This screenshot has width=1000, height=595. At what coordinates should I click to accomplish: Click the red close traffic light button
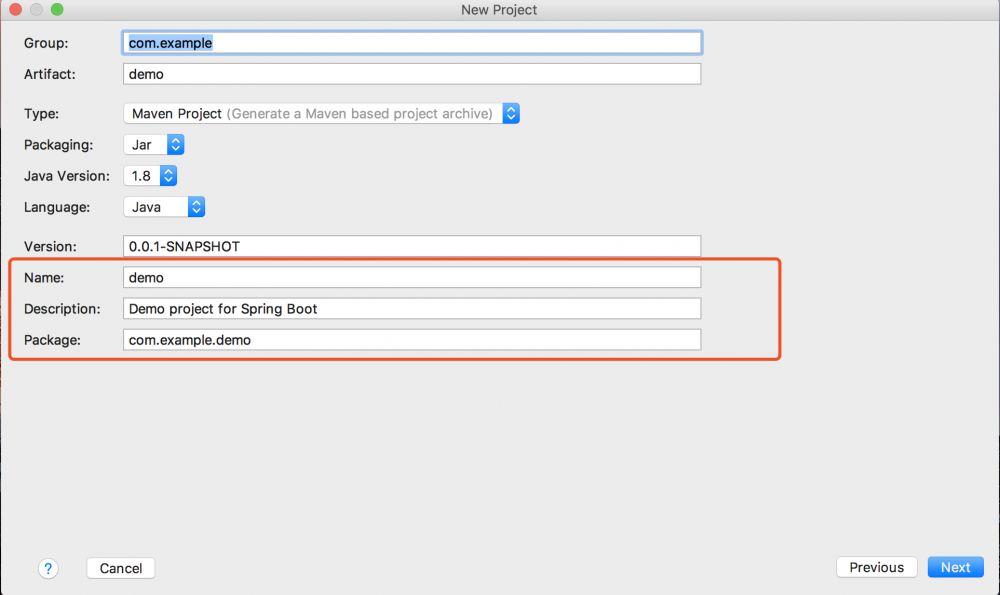(x=15, y=9)
